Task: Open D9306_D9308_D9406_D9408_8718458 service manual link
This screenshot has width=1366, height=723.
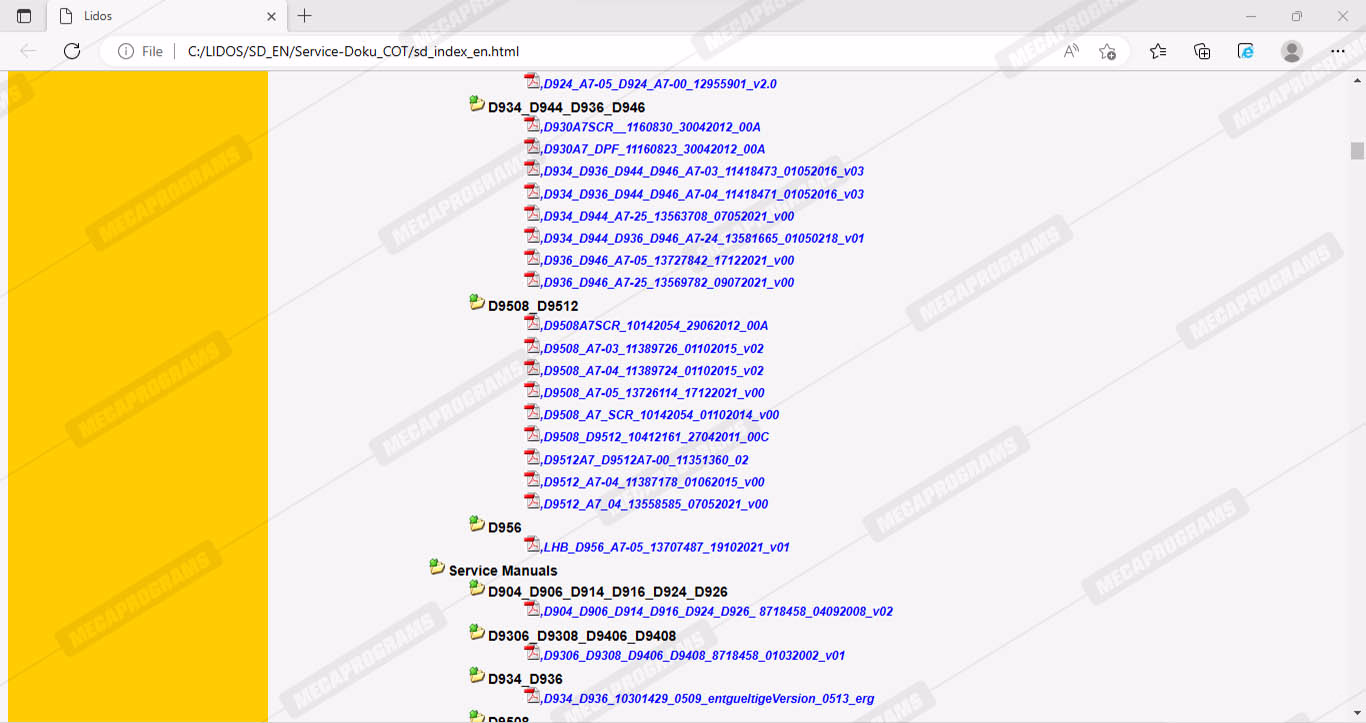Action: [694, 656]
